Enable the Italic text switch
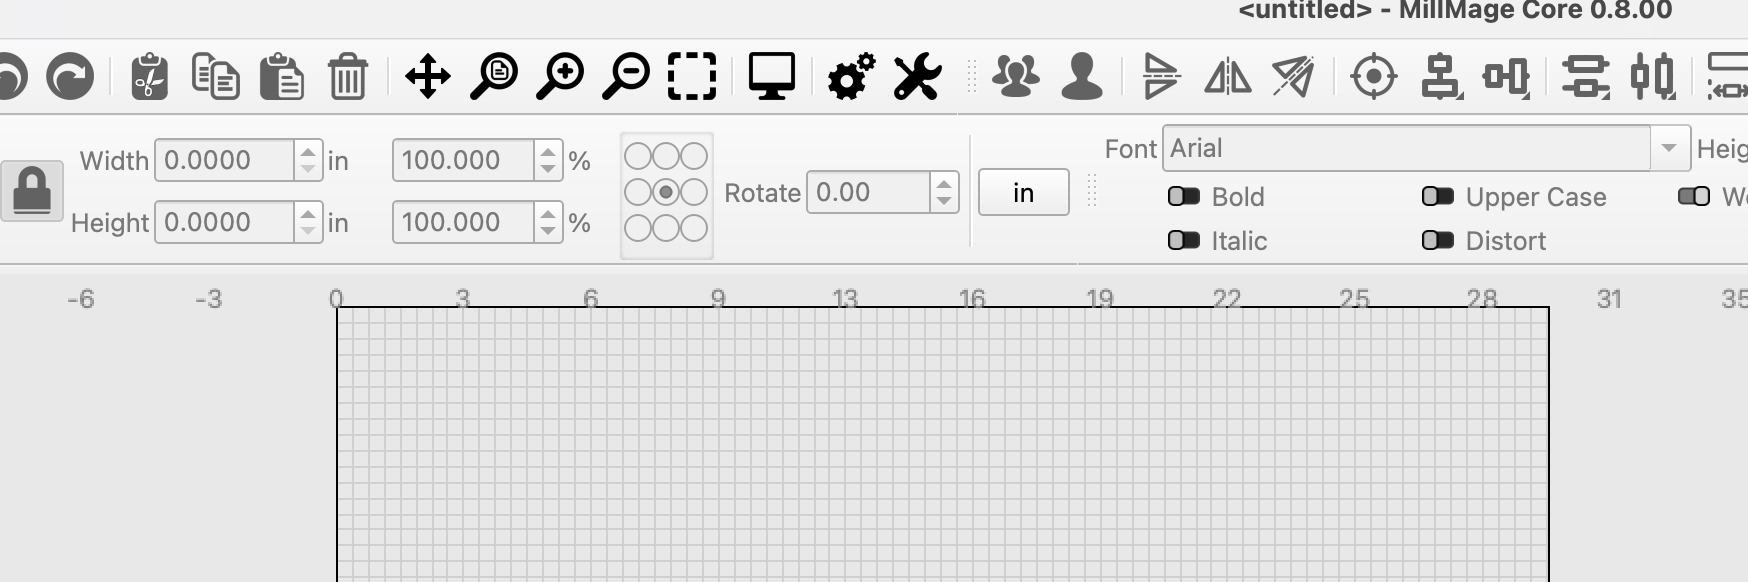The image size is (1748, 582). 1184,240
